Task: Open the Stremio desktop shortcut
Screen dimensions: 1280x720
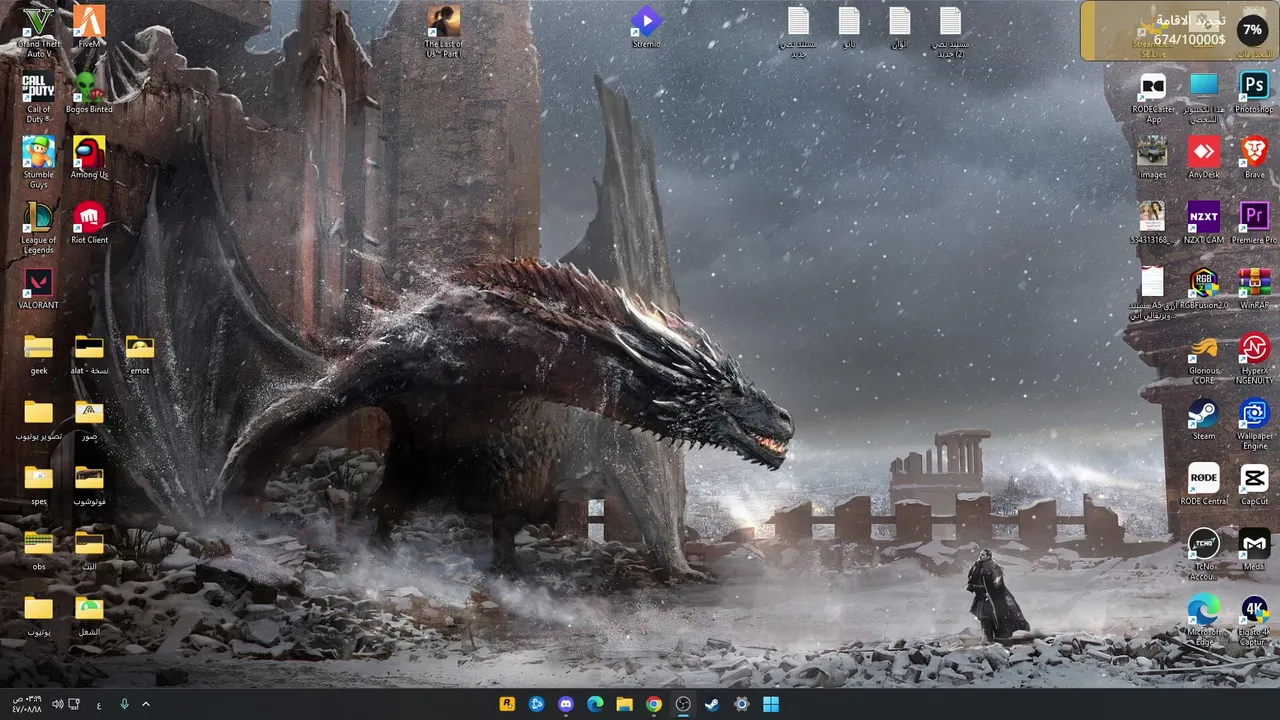Action: click(x=646, y=27)
